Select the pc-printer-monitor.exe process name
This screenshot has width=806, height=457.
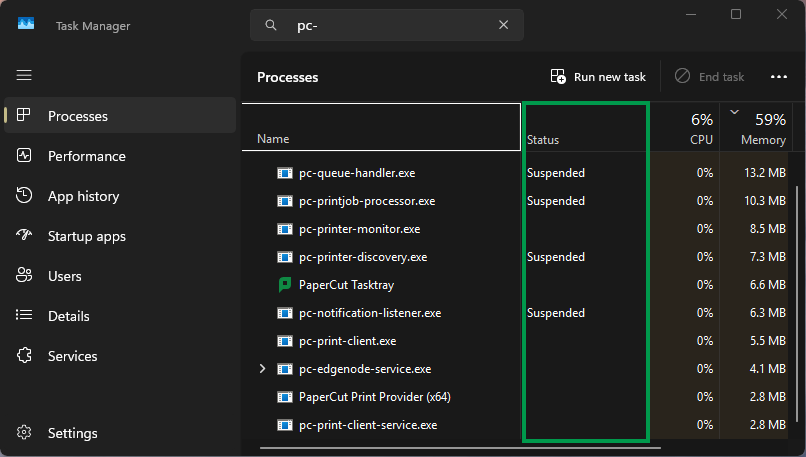(360, 229)
